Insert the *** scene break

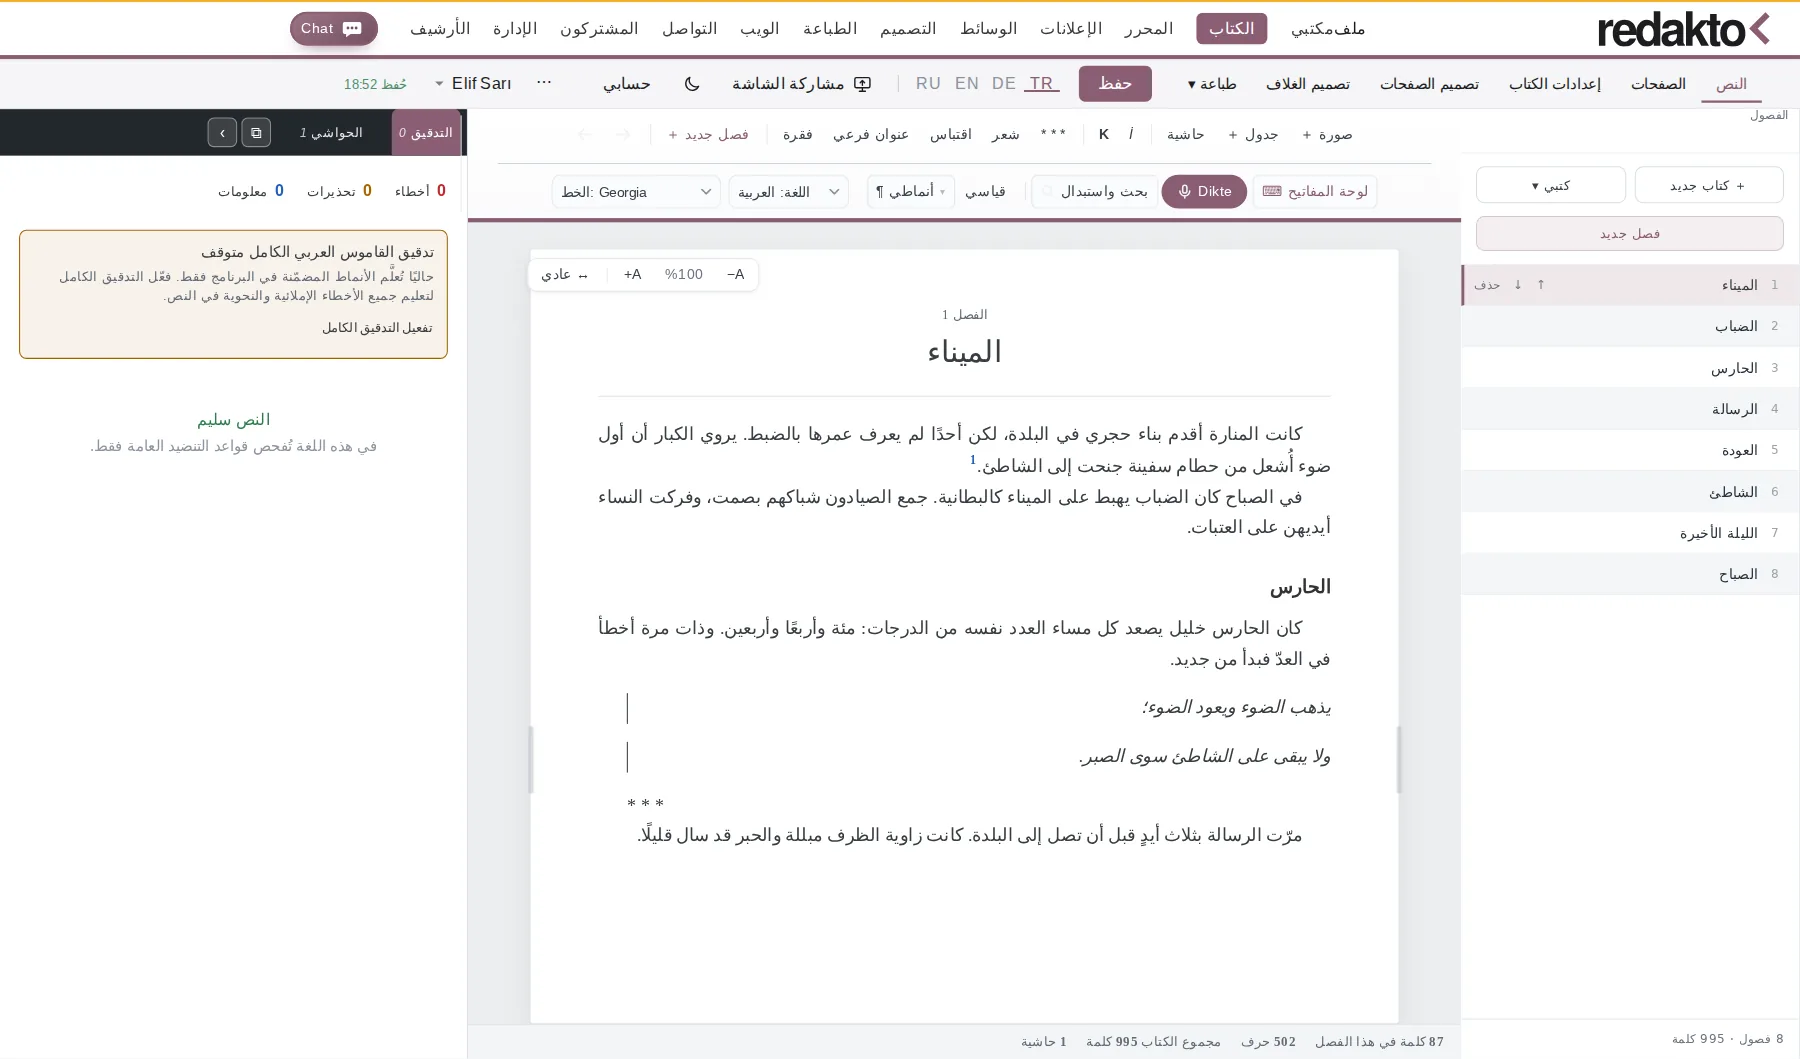(x=1053, y=134)
